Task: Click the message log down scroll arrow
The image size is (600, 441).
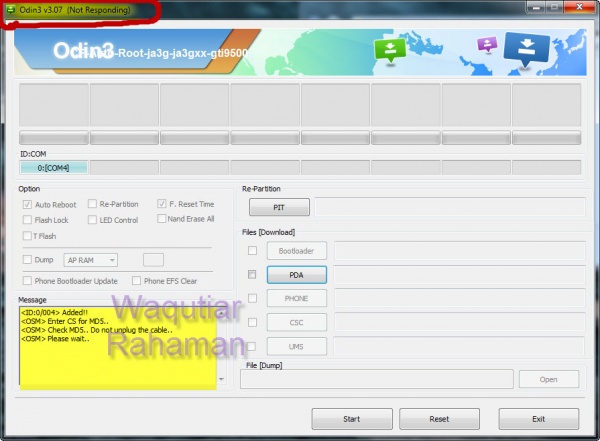Action: tap(222, 379)
